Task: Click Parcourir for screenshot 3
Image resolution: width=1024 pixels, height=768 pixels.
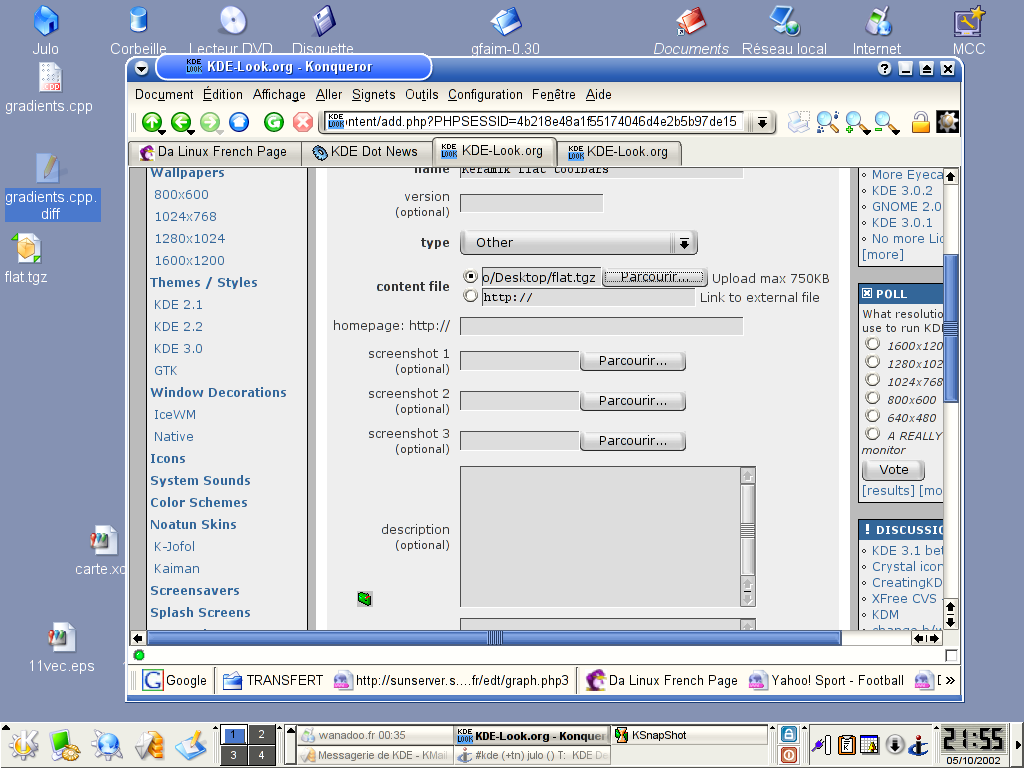Action: tap(632, 441)
